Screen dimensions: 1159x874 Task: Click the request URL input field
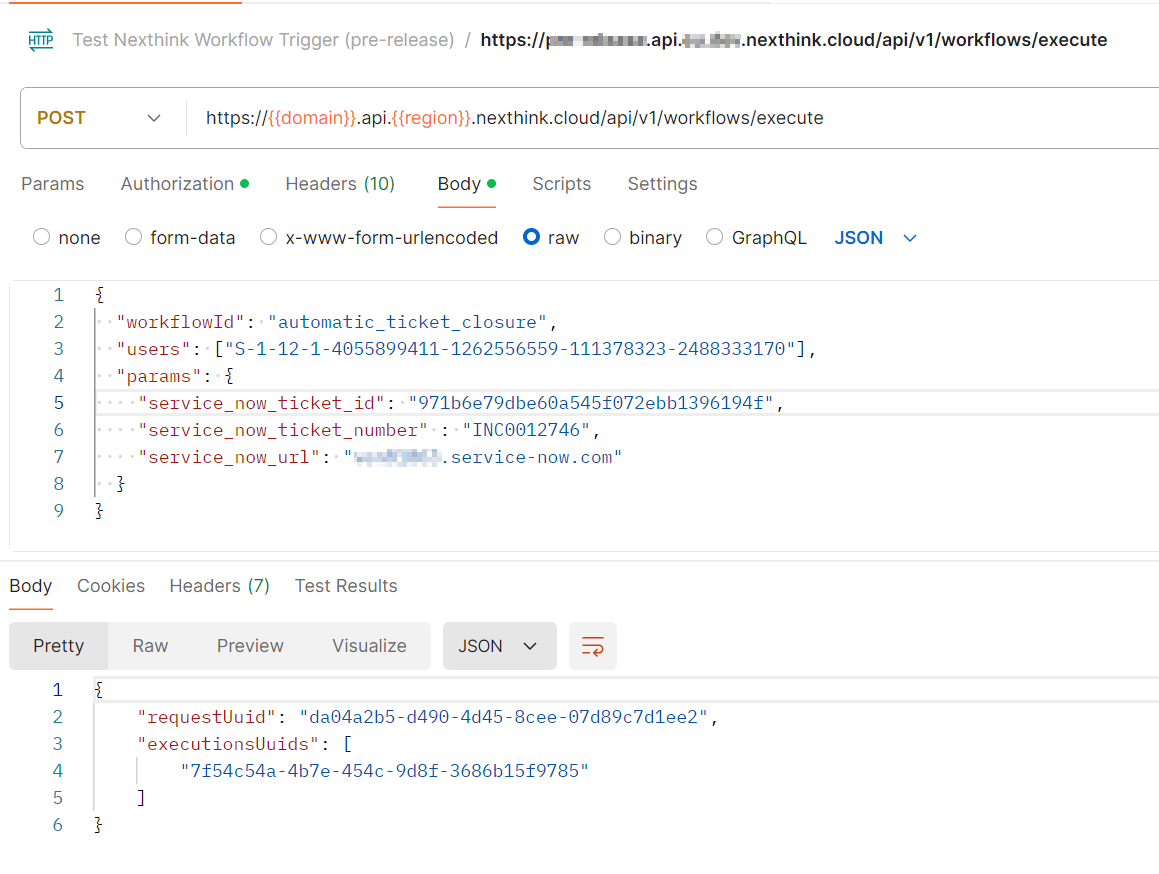671,118
